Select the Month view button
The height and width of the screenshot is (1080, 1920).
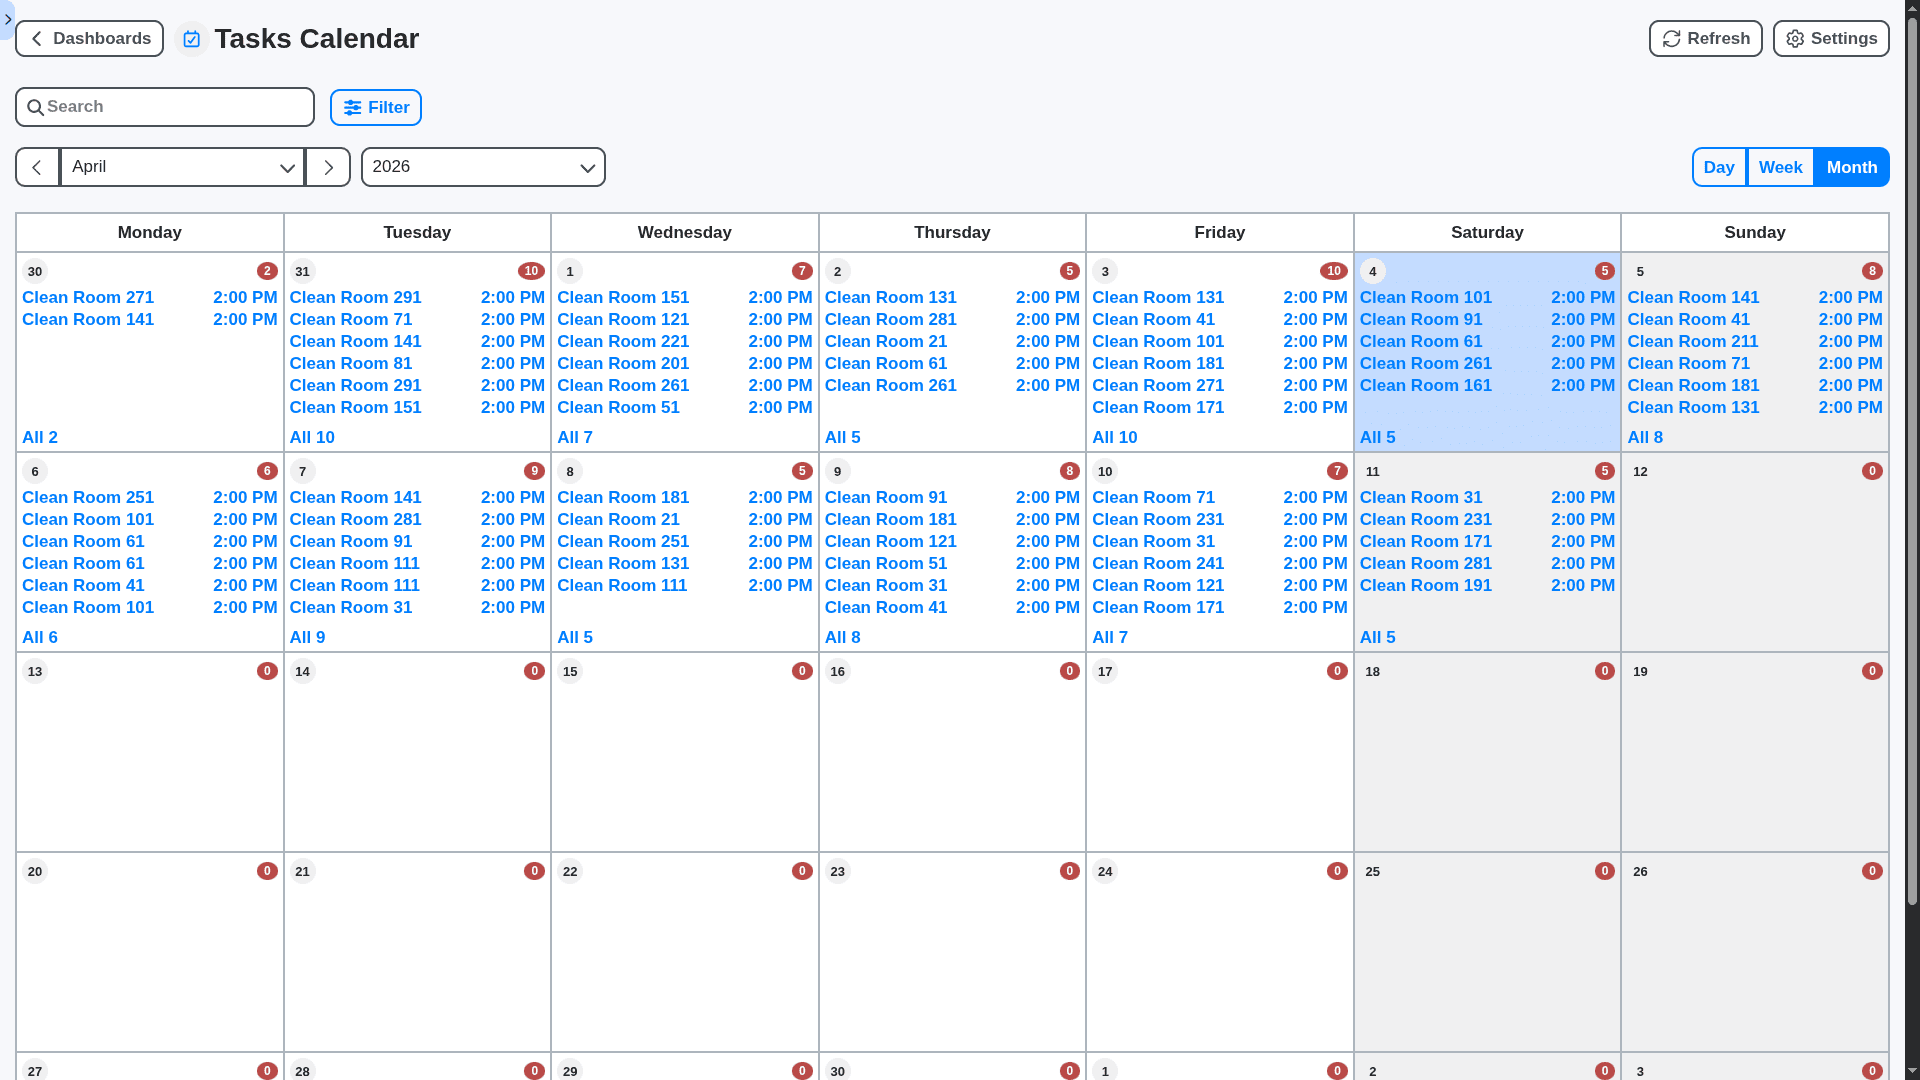(x=1851, y=167)
